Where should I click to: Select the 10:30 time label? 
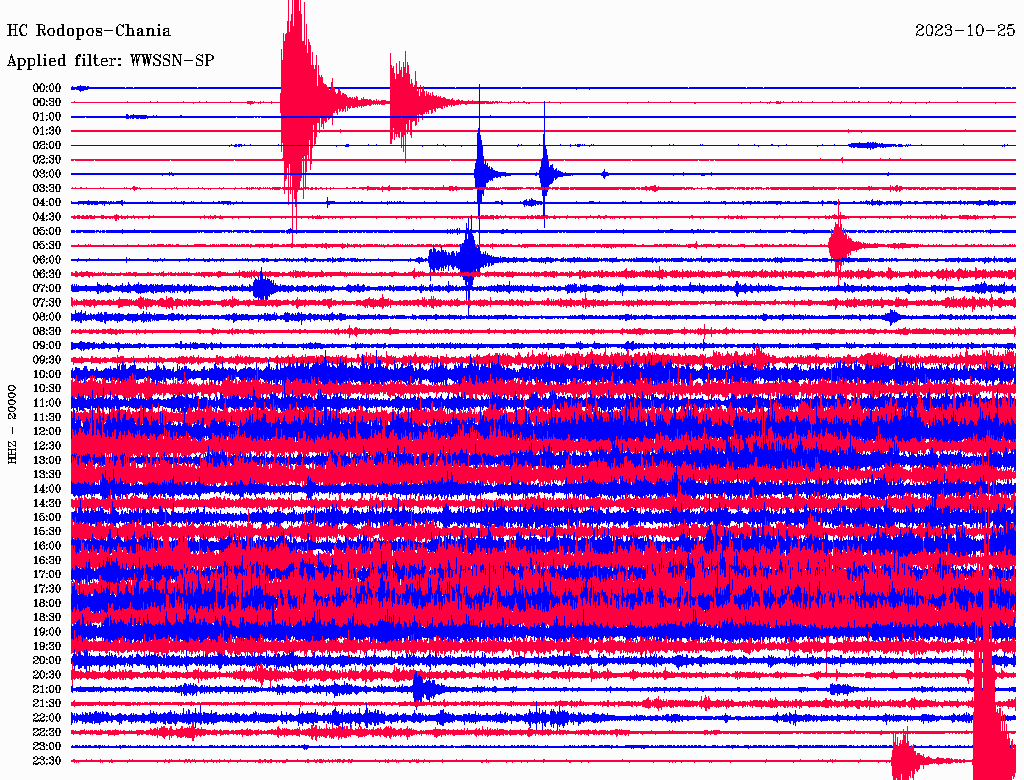47,389
